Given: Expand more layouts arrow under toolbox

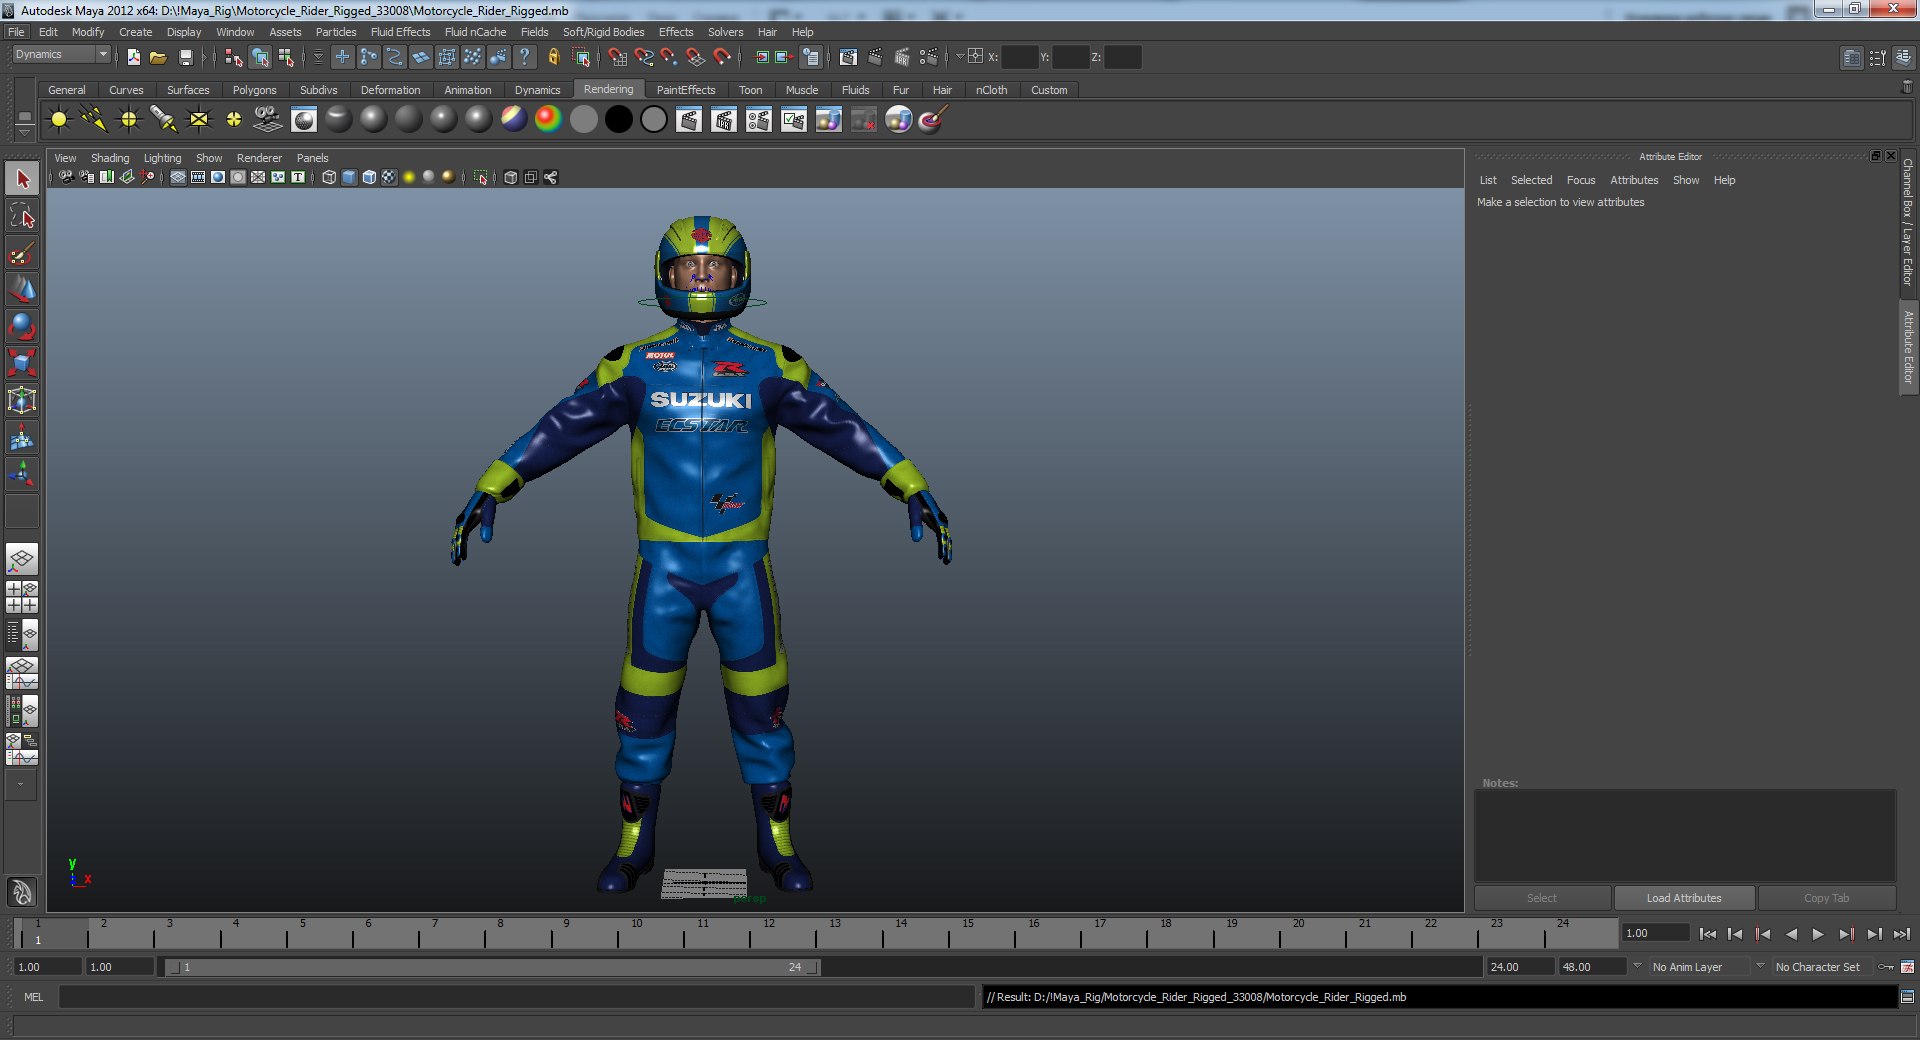Looking at the screenshot, I should pos(20,785).
